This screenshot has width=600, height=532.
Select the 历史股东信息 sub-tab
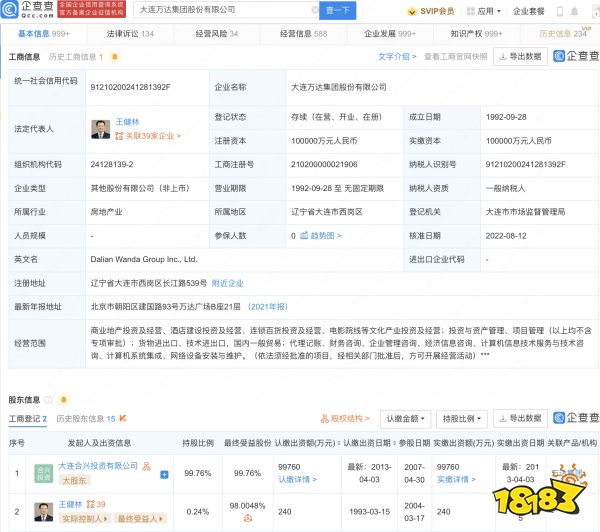(84, 418)
